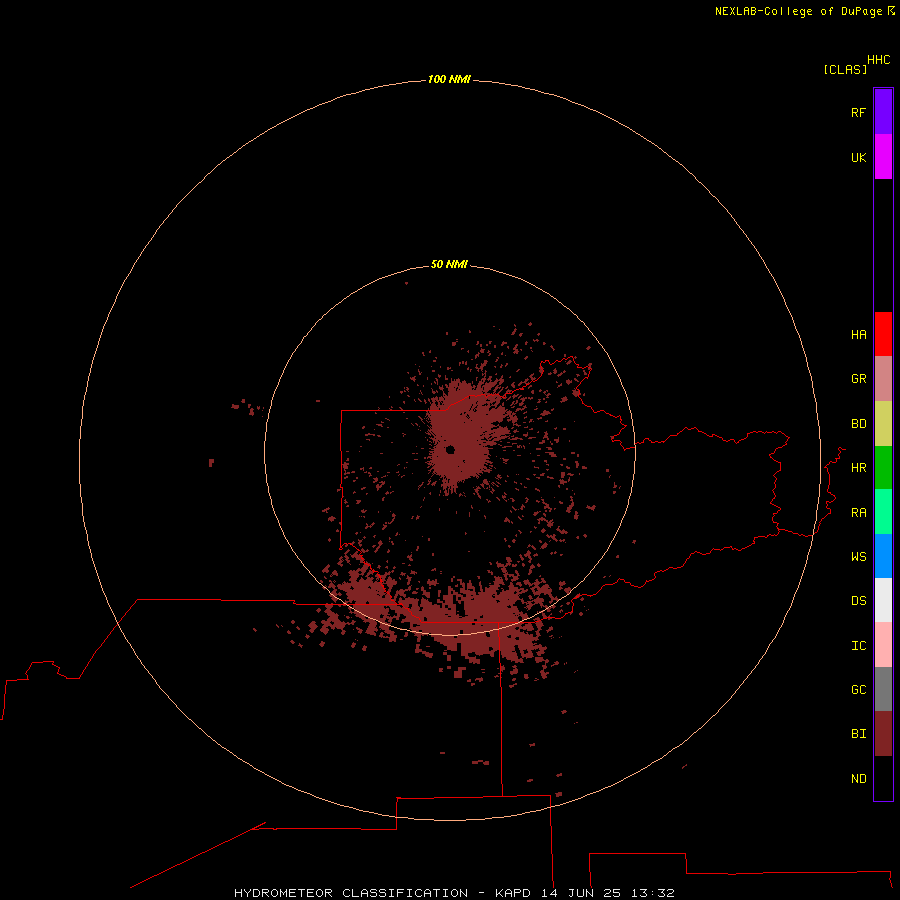
Task: Click the HA legend label
Action: 858,335
